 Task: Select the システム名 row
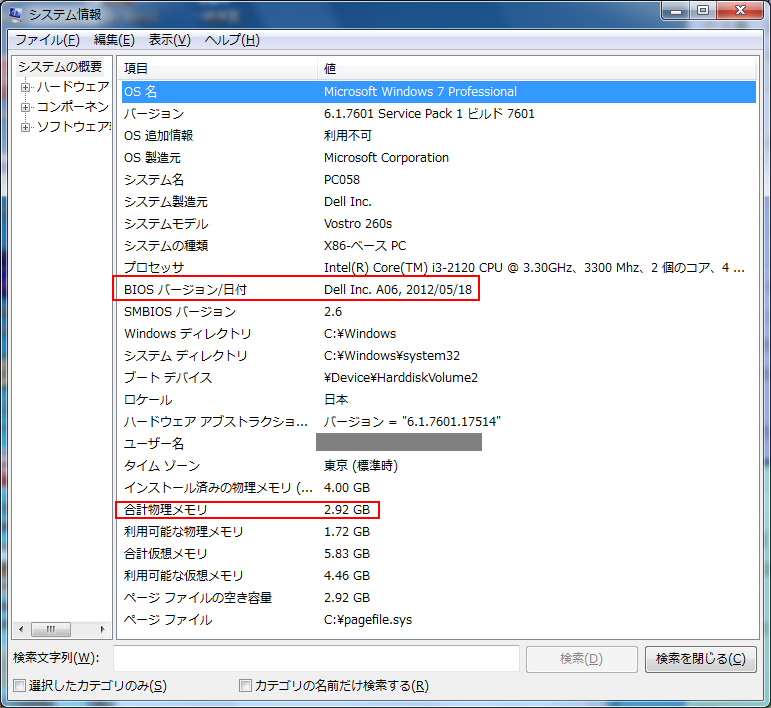click(439, 180)
